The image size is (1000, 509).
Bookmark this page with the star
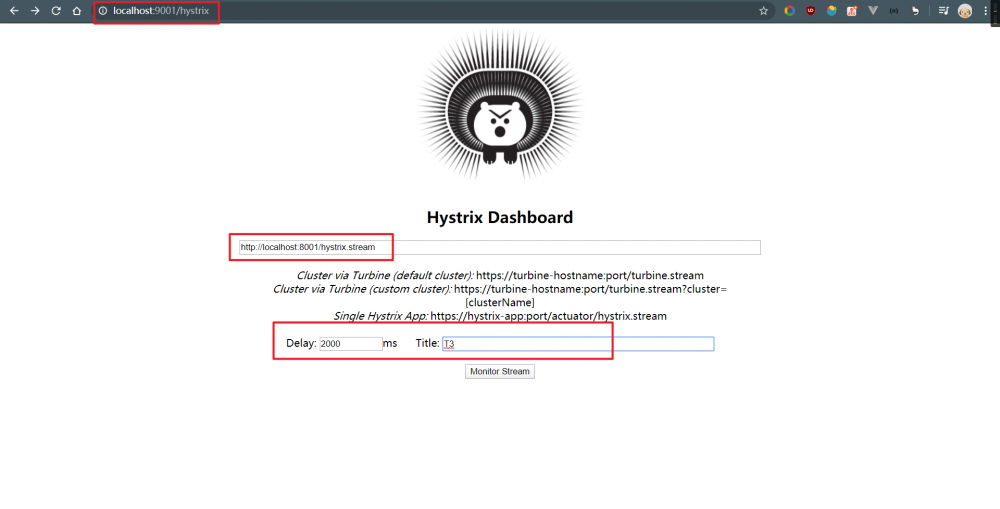pos(763,11)
